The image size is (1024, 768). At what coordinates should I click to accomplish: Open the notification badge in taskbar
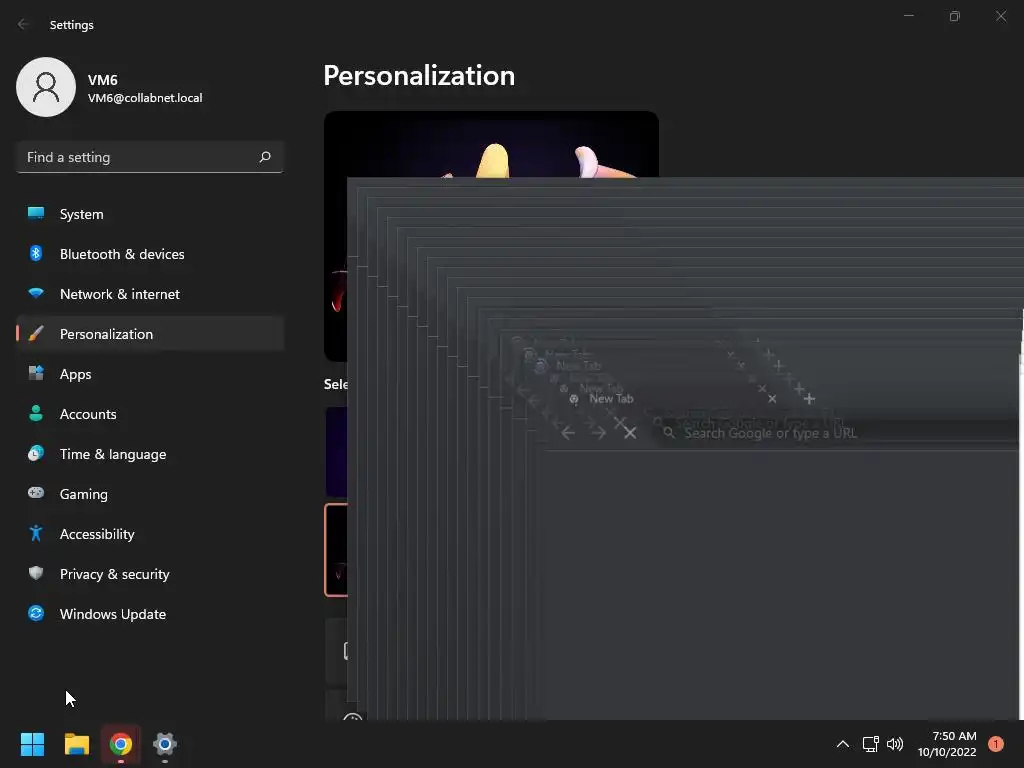tap(996, 744)
